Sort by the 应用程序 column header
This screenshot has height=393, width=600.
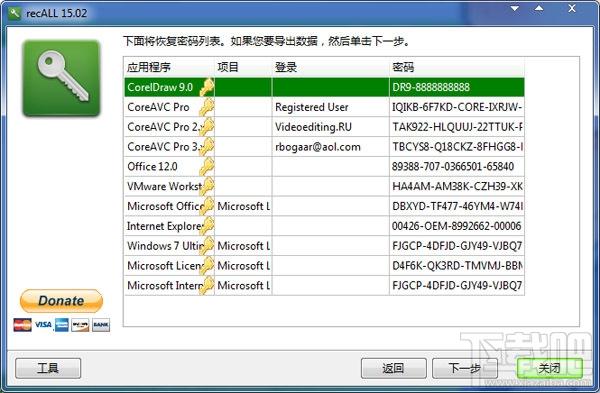click(169, 67)
